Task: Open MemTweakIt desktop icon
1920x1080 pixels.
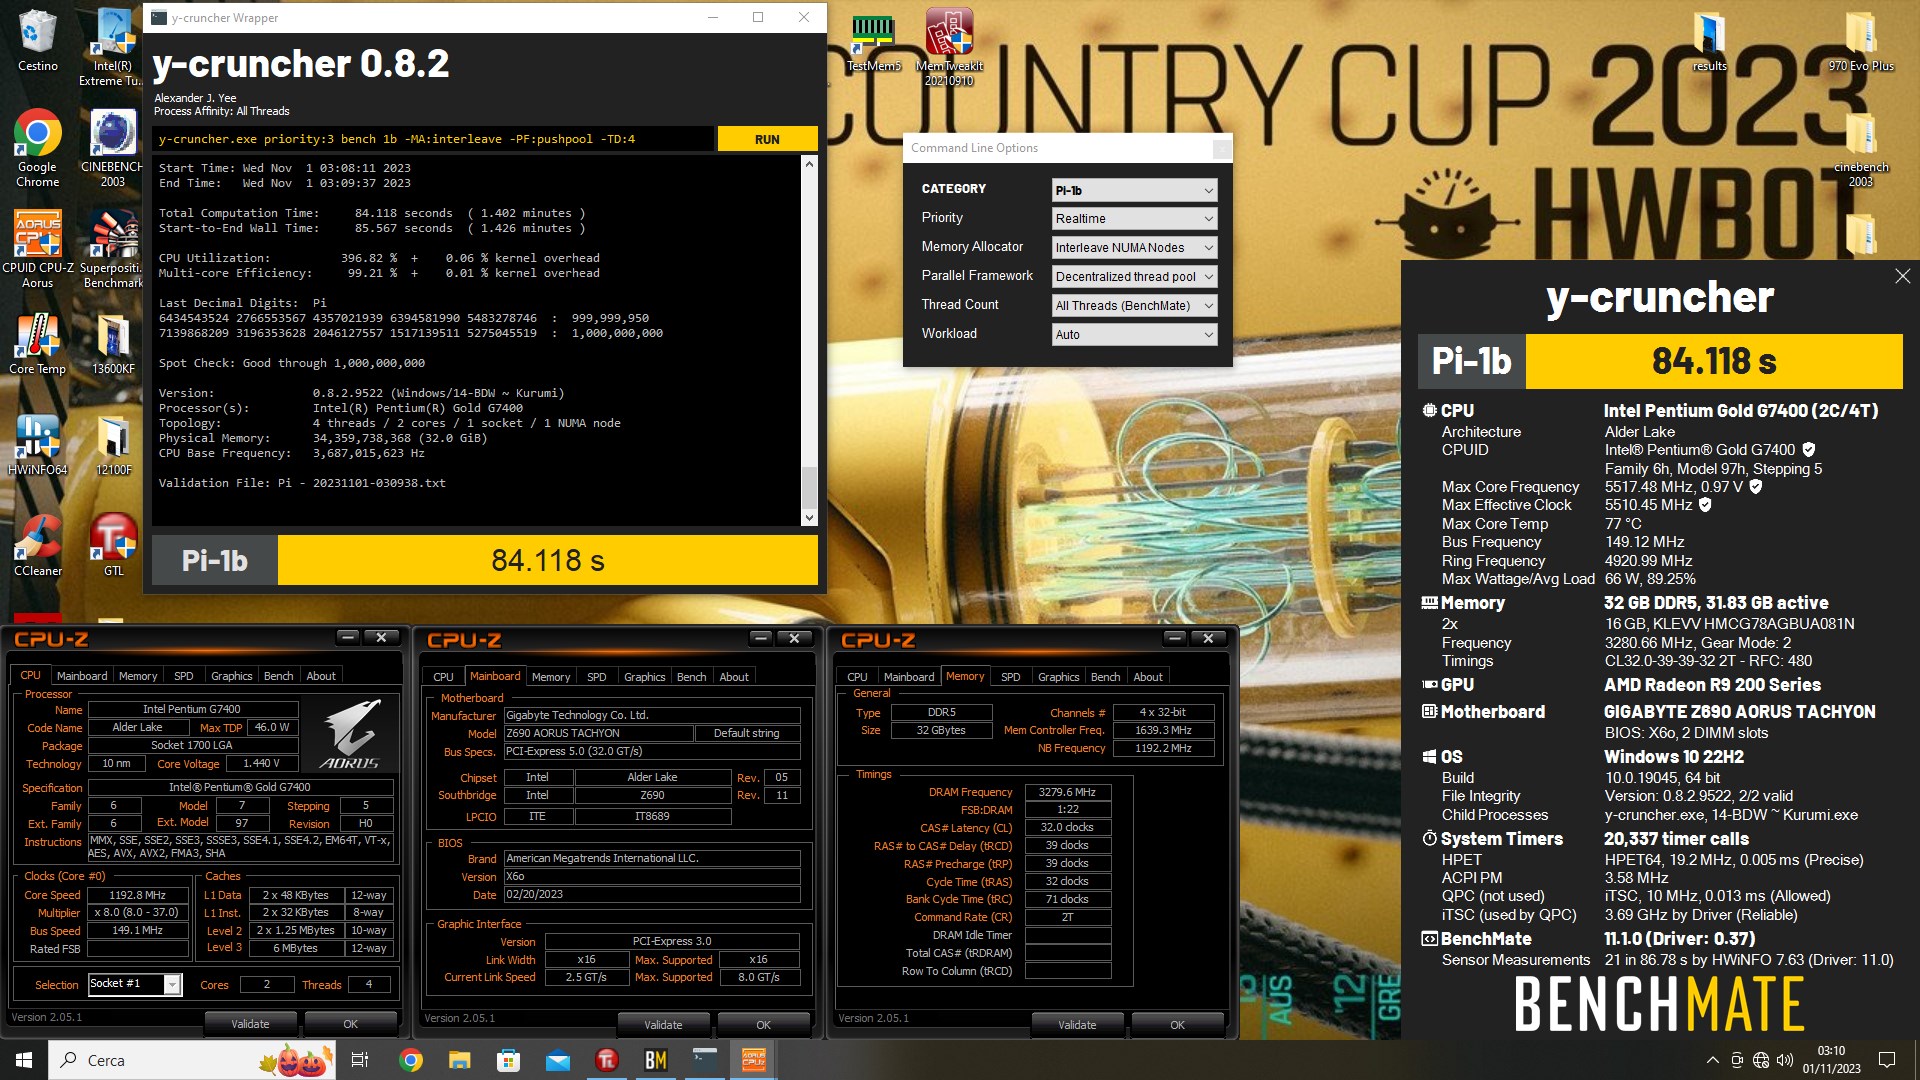Action: (949, 47)
